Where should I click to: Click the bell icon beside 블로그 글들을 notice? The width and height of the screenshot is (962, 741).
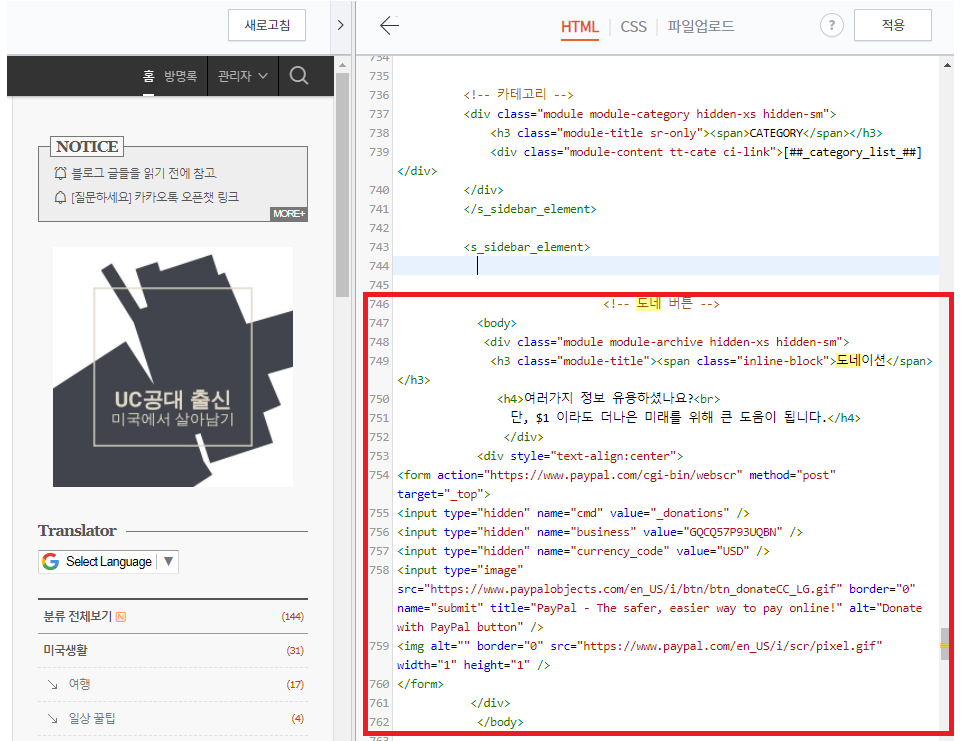pyautogui.click(x=60, y=173)
